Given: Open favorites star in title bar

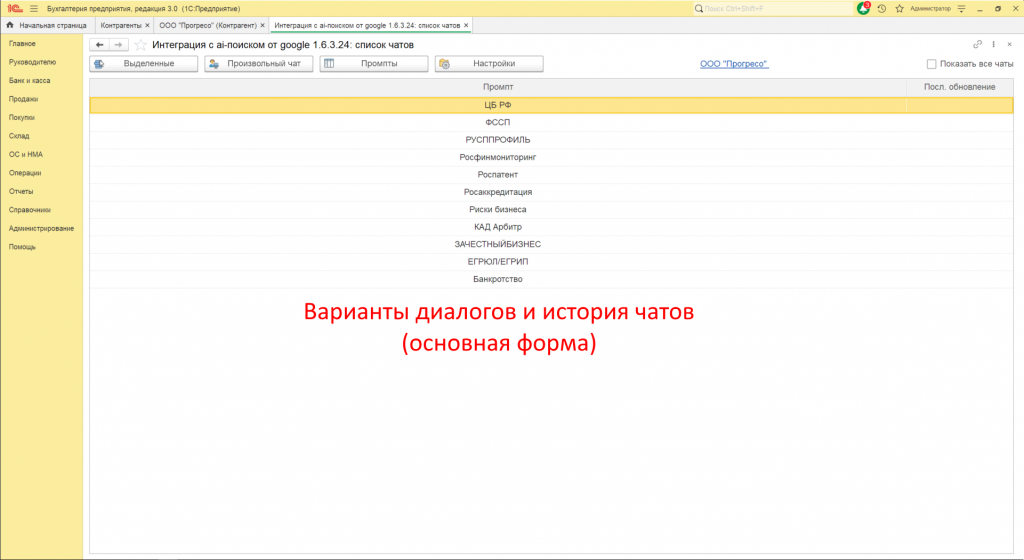Looking at the screenshot, I should point(899,8).
